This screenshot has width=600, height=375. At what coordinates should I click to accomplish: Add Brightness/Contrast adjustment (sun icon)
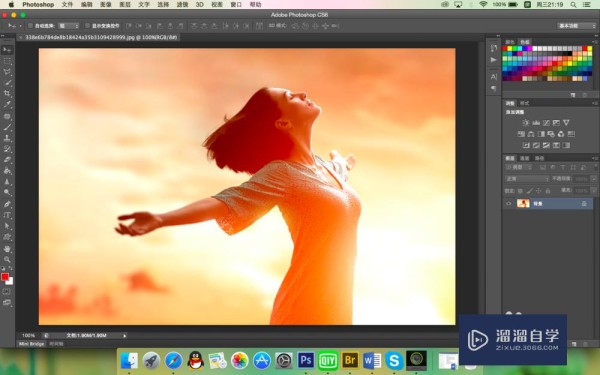pos(526,123)
